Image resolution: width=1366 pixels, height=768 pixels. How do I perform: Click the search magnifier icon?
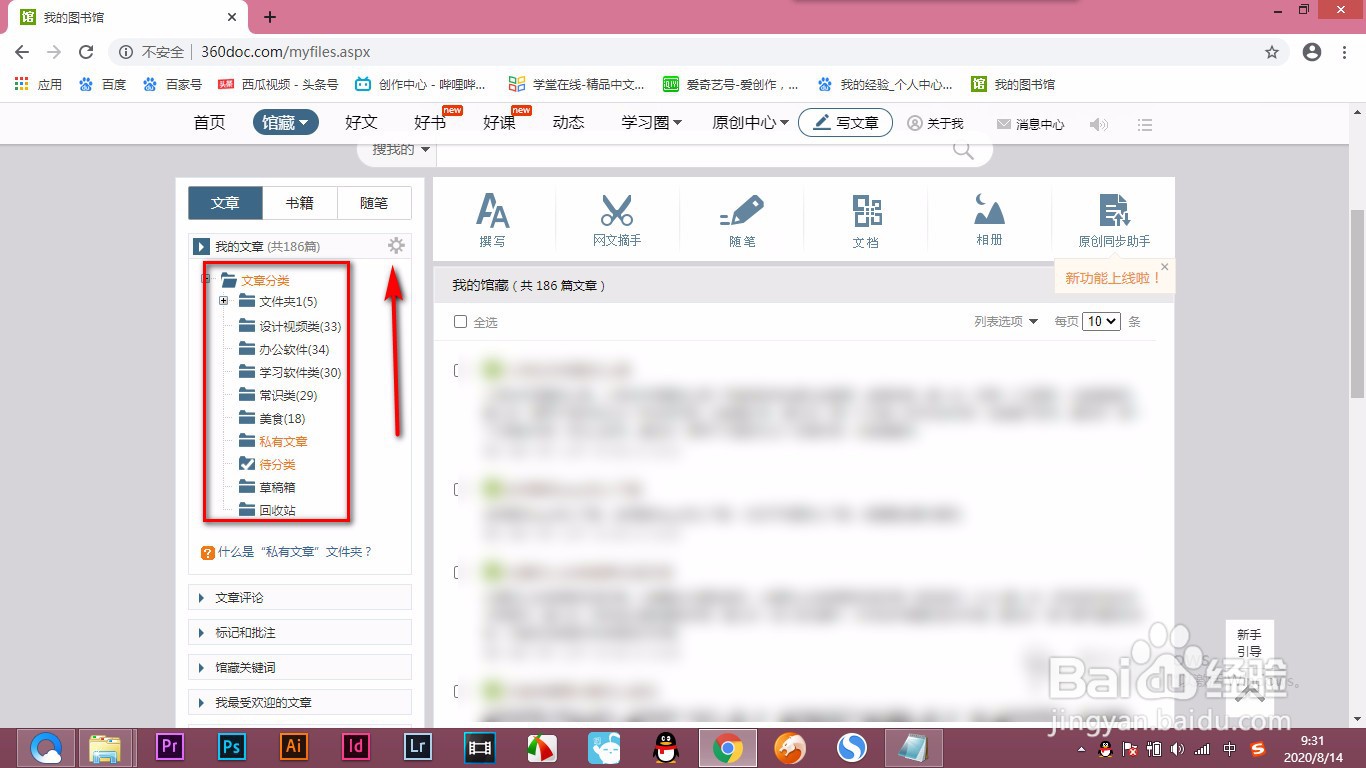[962, 148]
